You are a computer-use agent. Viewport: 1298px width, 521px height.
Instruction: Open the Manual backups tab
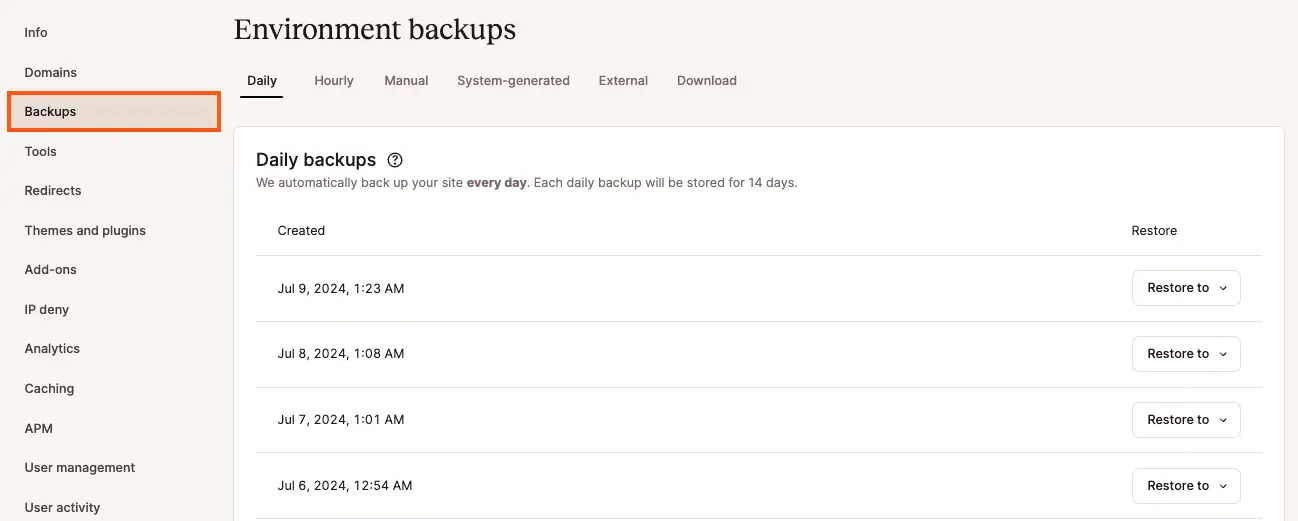pos(406,81)
